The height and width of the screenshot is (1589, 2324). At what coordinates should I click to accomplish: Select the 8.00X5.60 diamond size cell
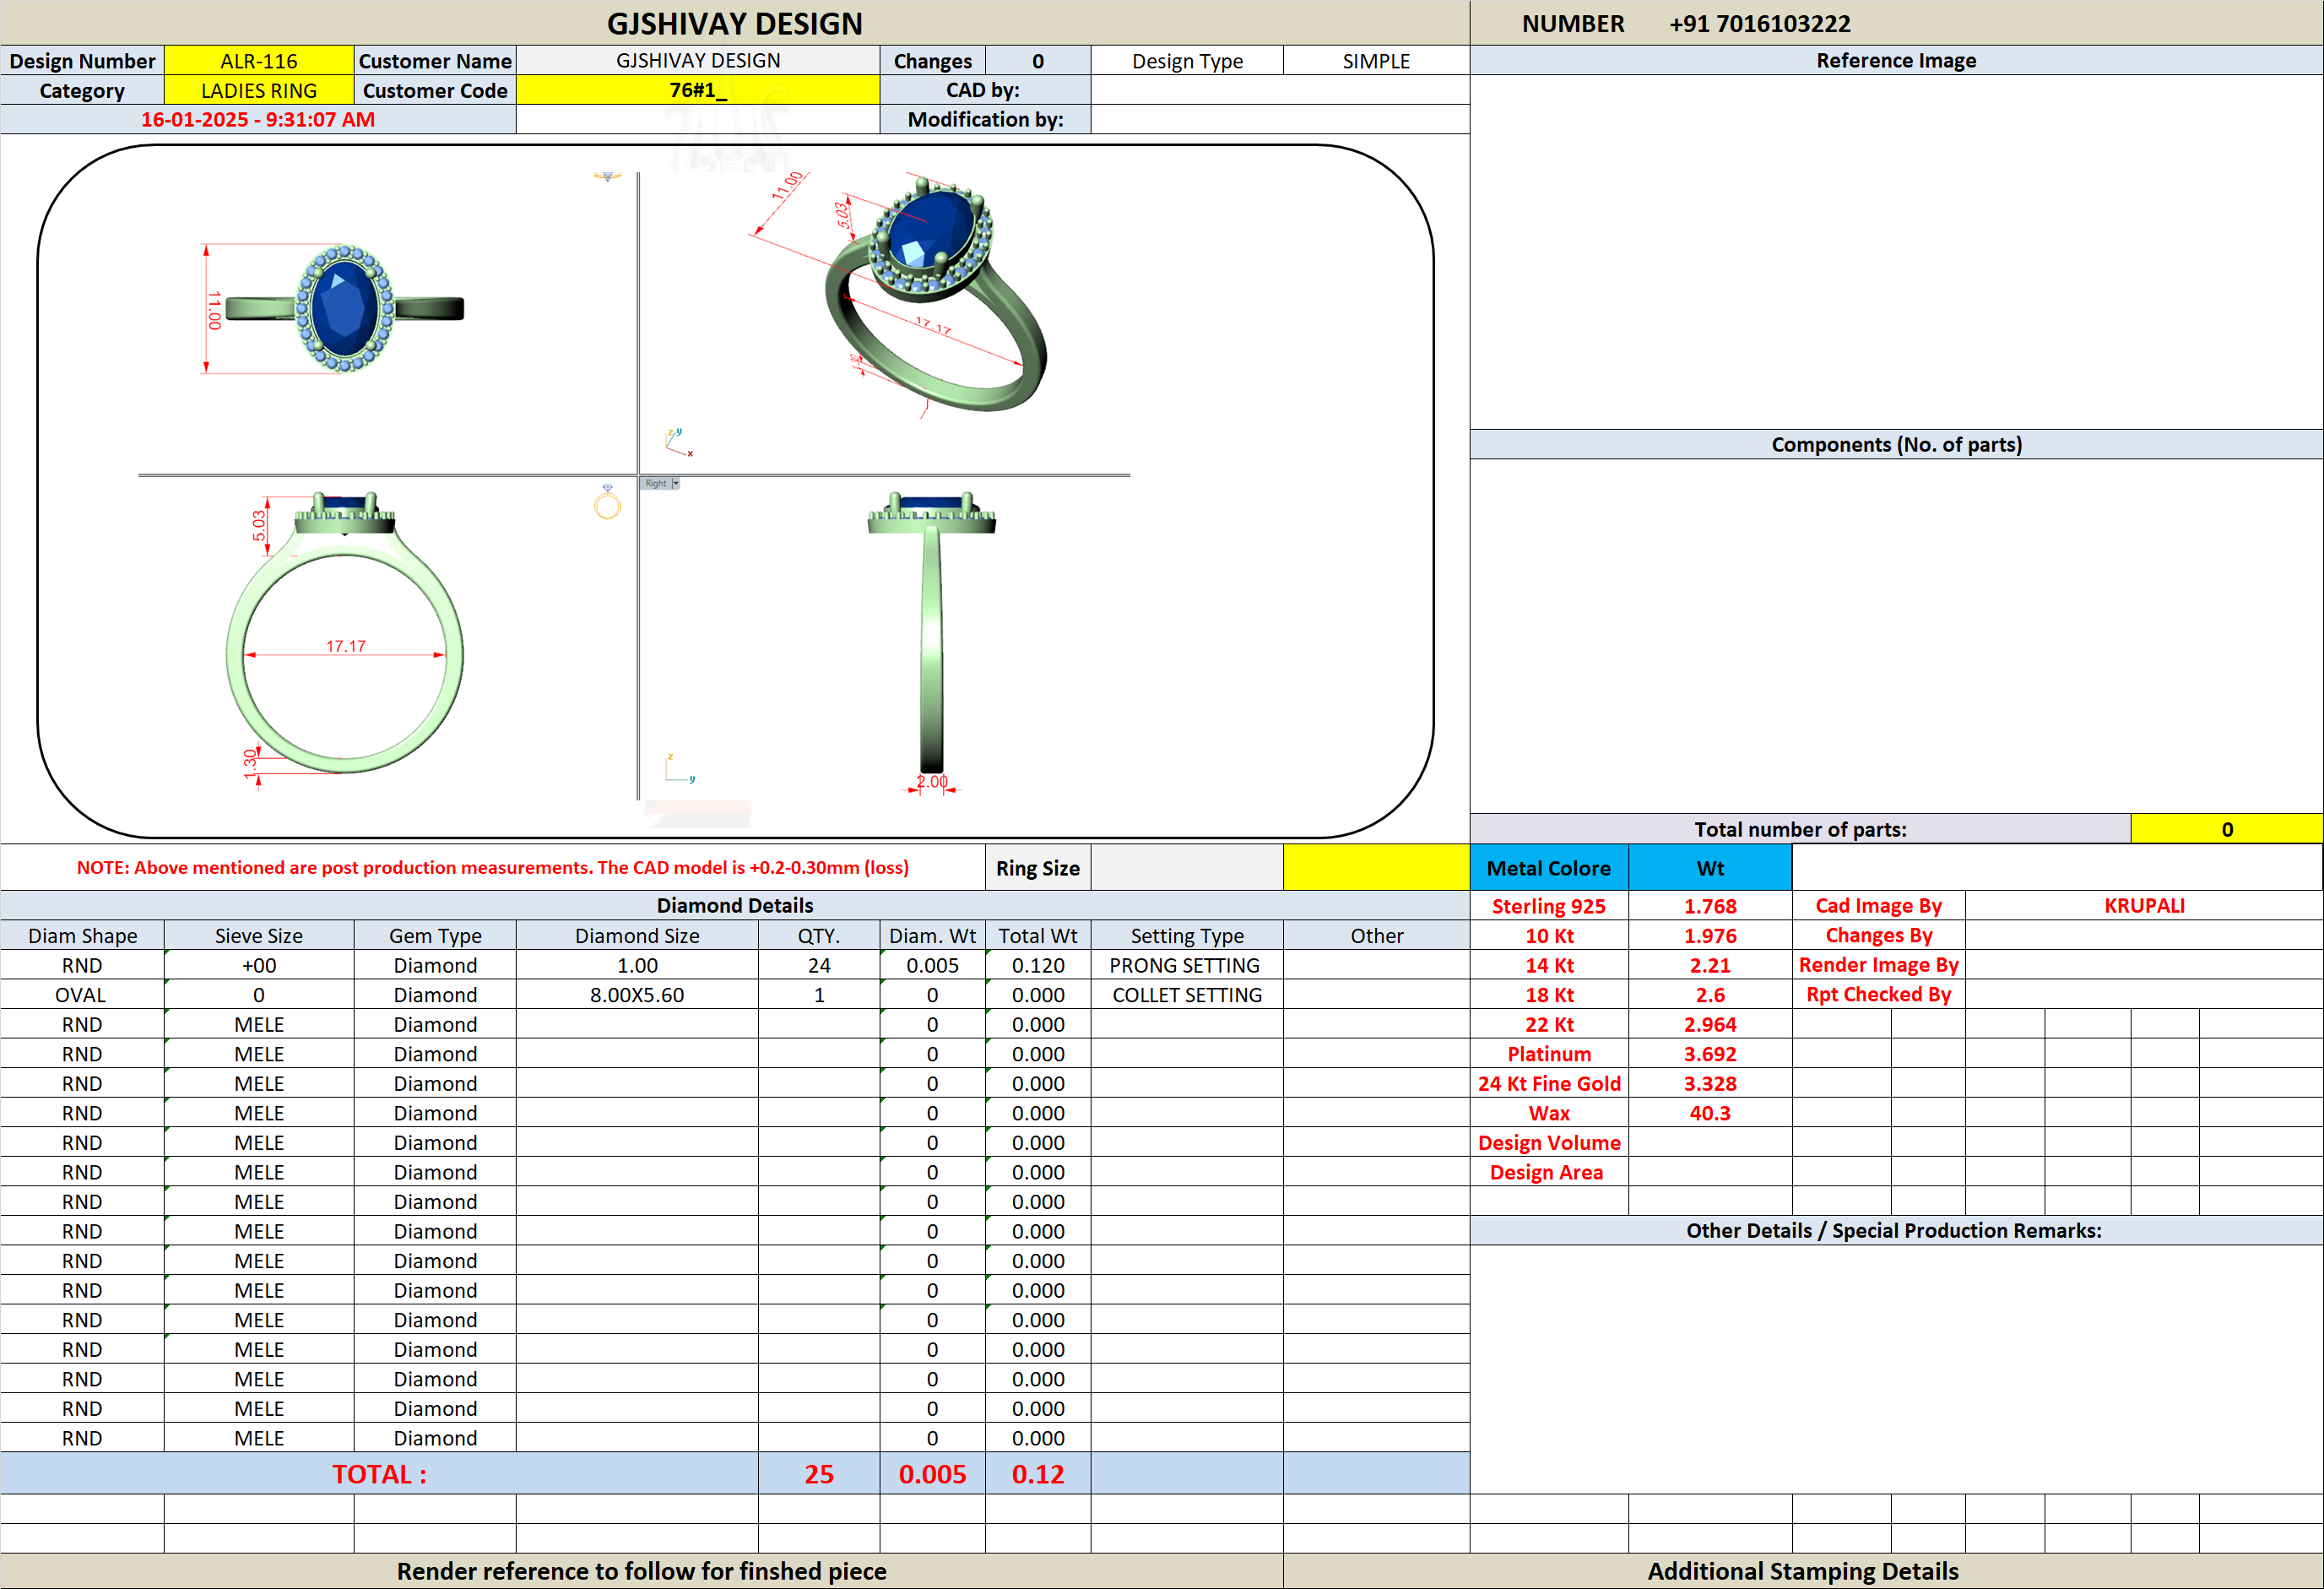pyautogui.click(x=637, y=994)
